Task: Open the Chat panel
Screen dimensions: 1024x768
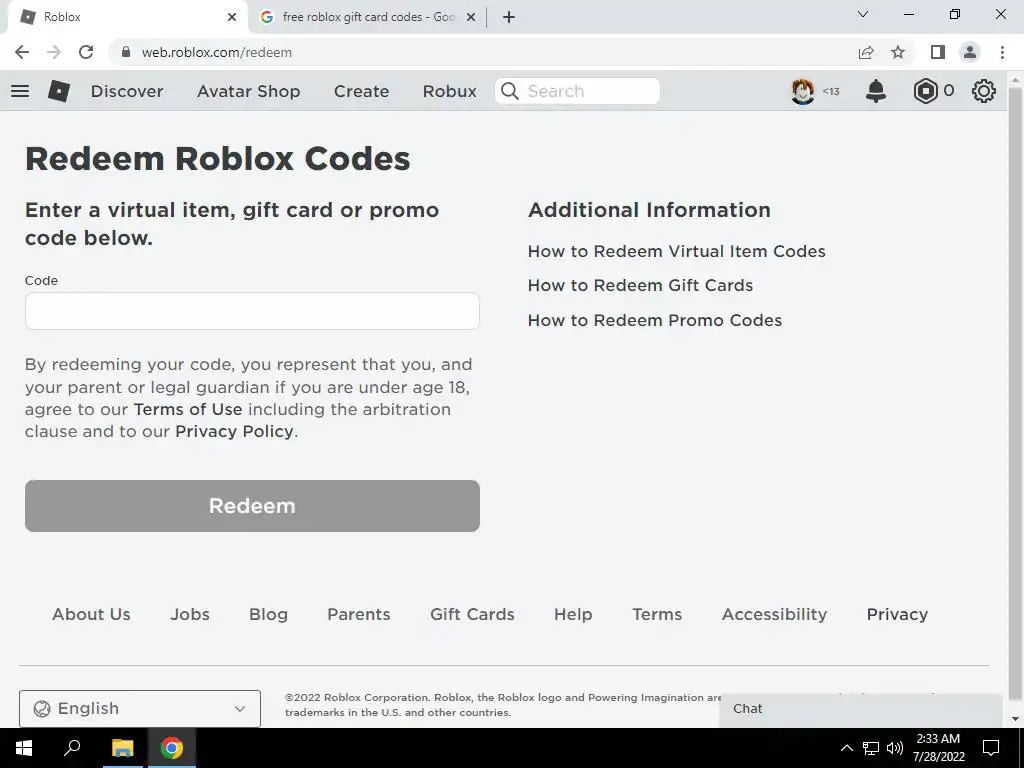Action: (861, 709)
